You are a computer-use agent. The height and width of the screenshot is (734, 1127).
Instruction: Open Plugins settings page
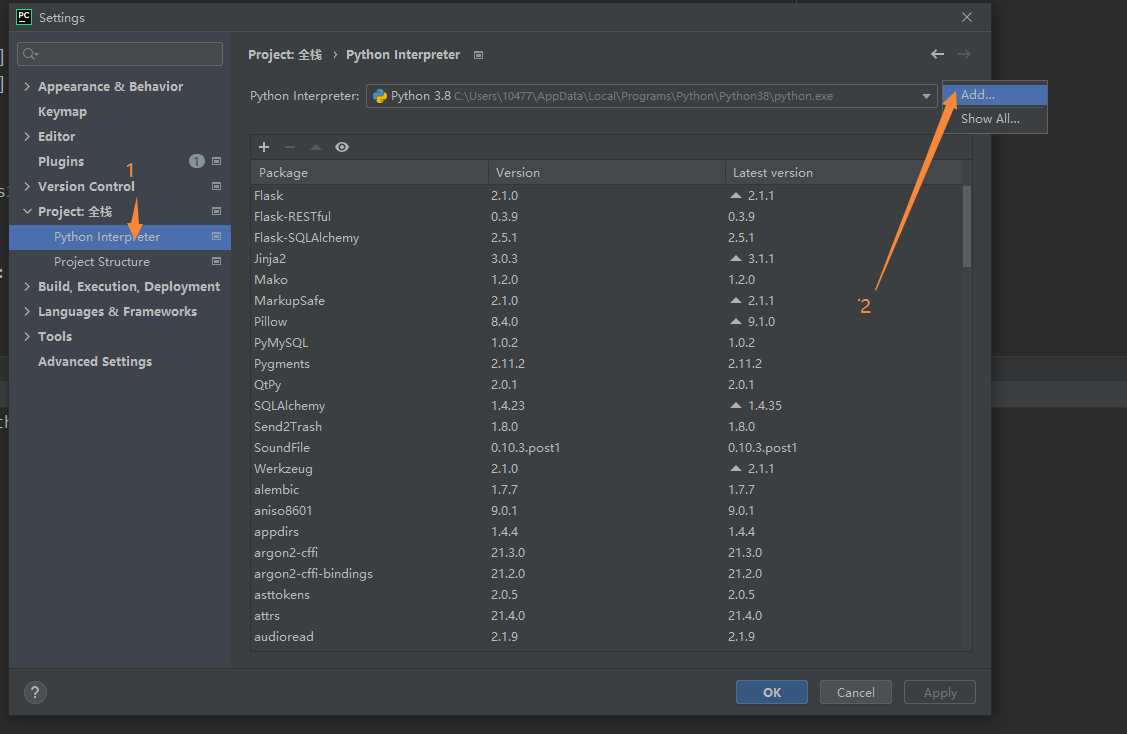click(x=61, y=161)
